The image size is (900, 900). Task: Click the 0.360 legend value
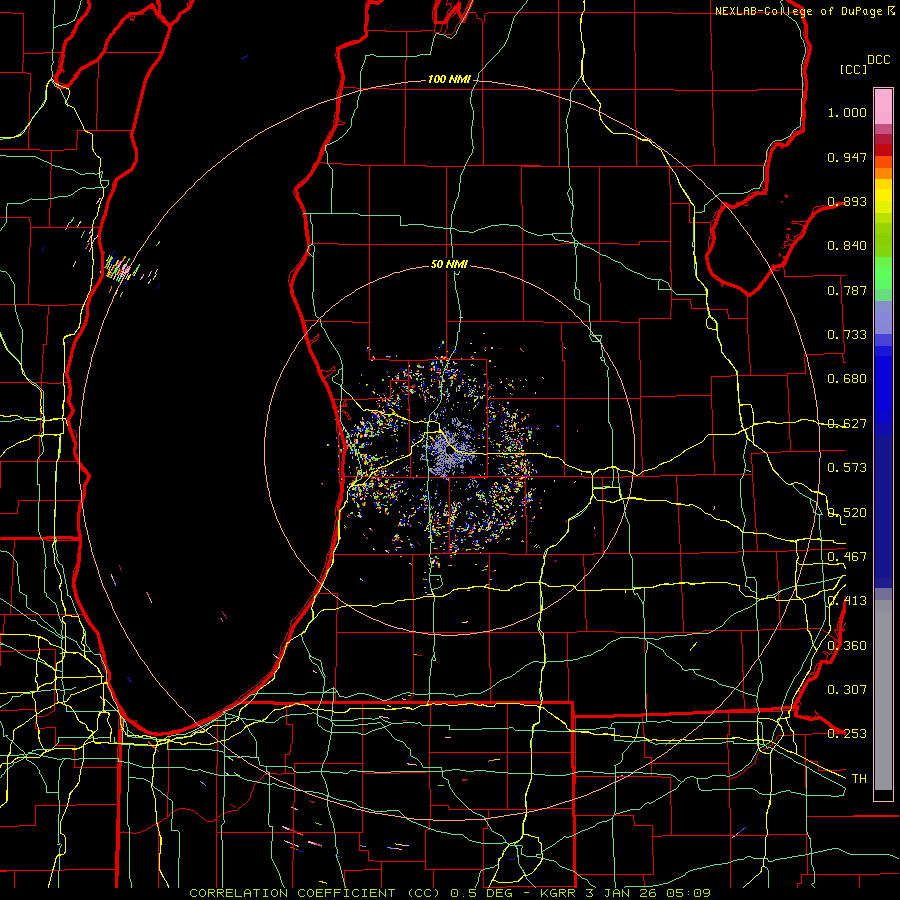[x=847, y=645]
